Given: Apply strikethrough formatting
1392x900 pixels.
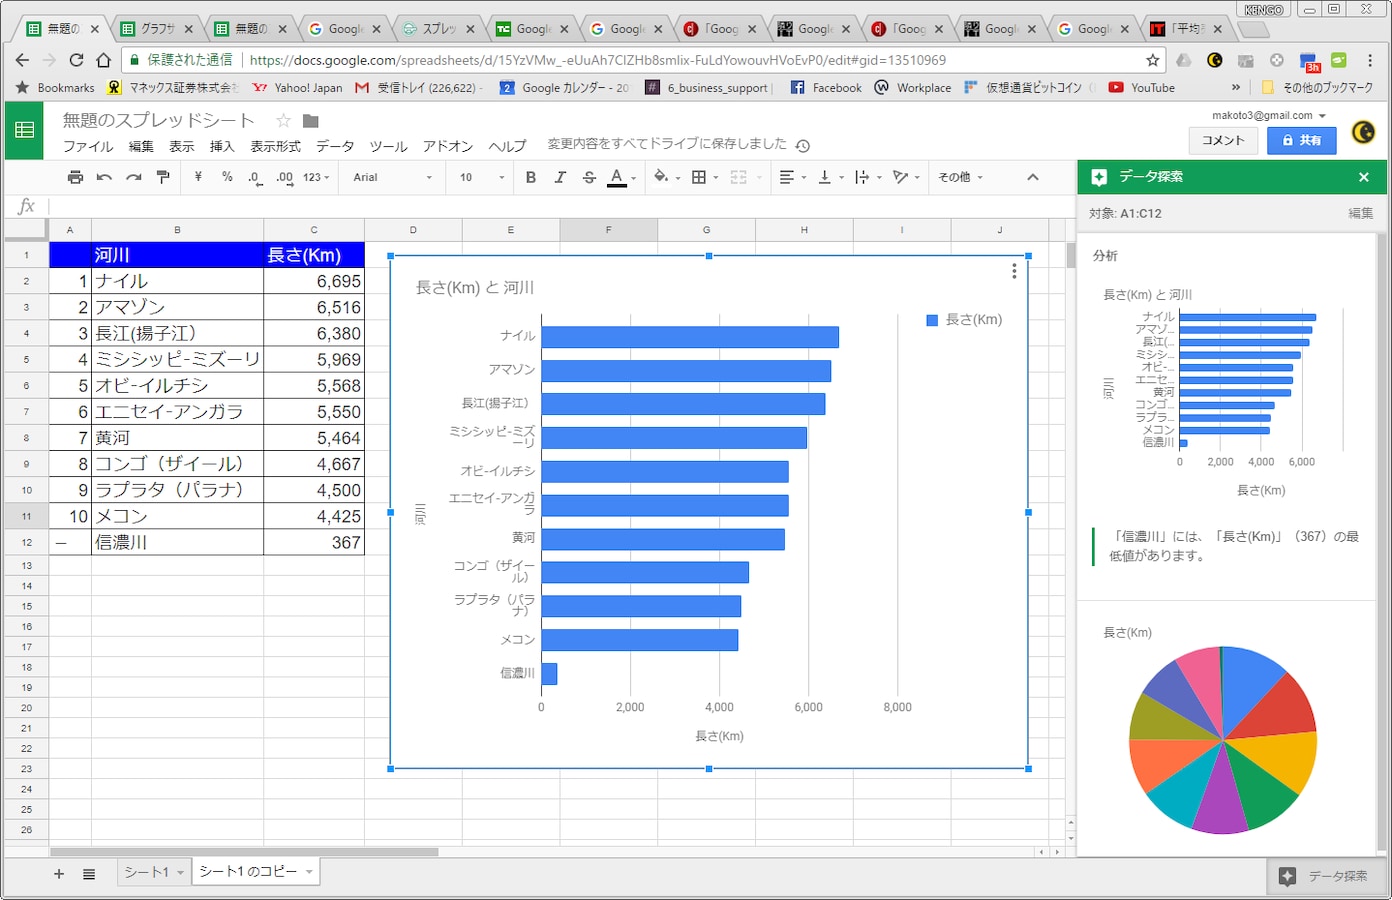Looking at the screenshot, I should [589, 177].
